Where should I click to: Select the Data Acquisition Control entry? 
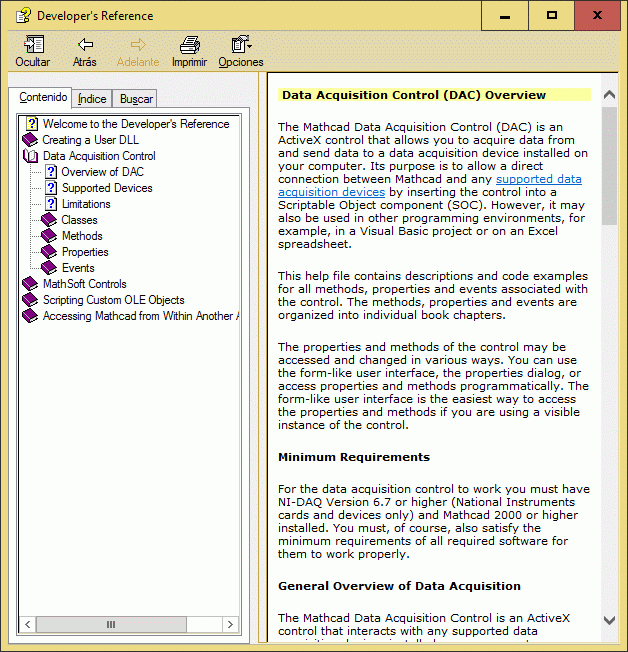[99, 156]
